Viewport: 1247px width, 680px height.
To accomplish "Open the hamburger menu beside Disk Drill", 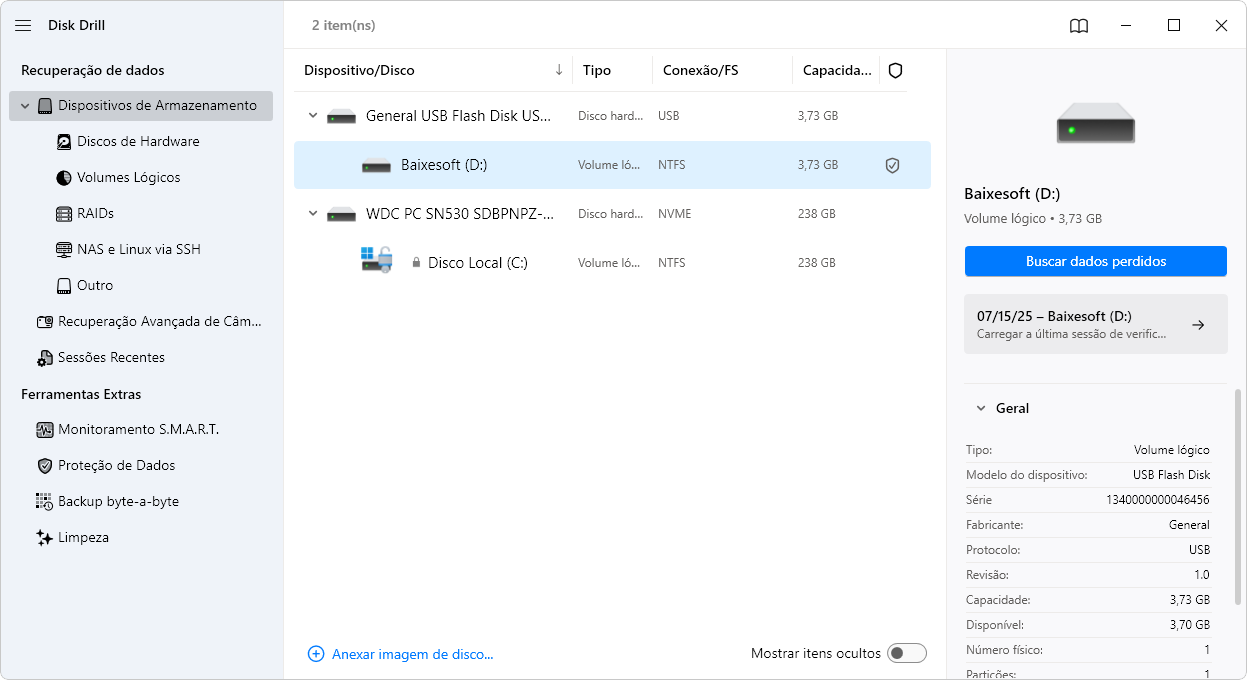I will click(x=24, y=25).
